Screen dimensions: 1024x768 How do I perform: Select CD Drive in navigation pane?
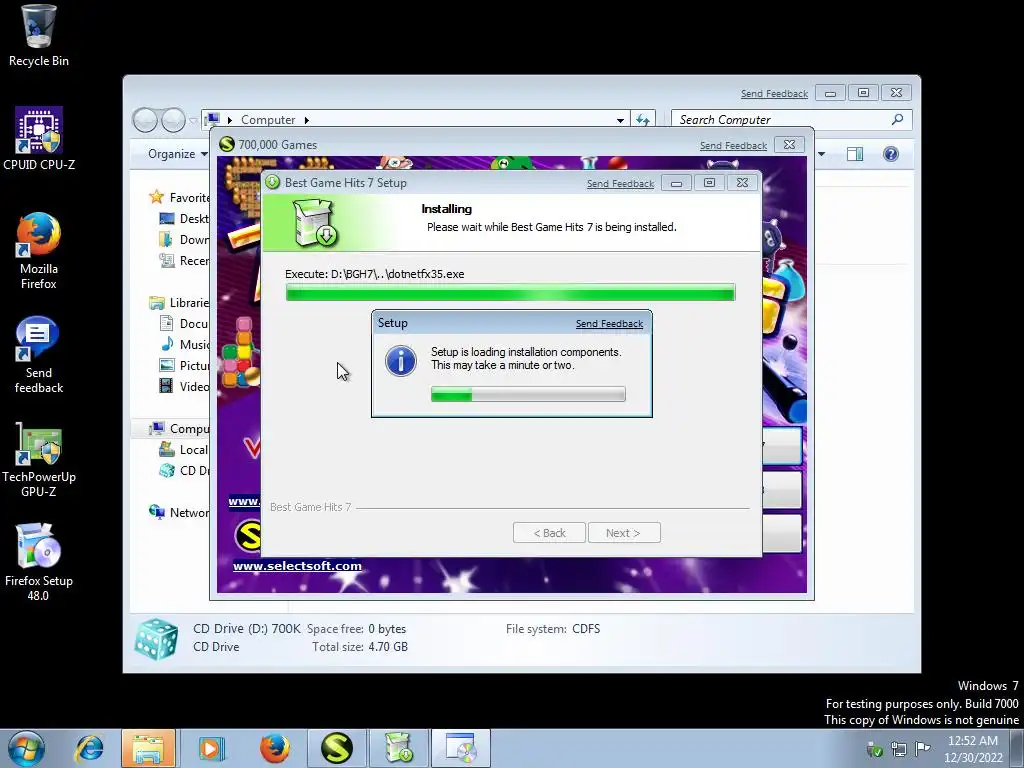(185, 470)
